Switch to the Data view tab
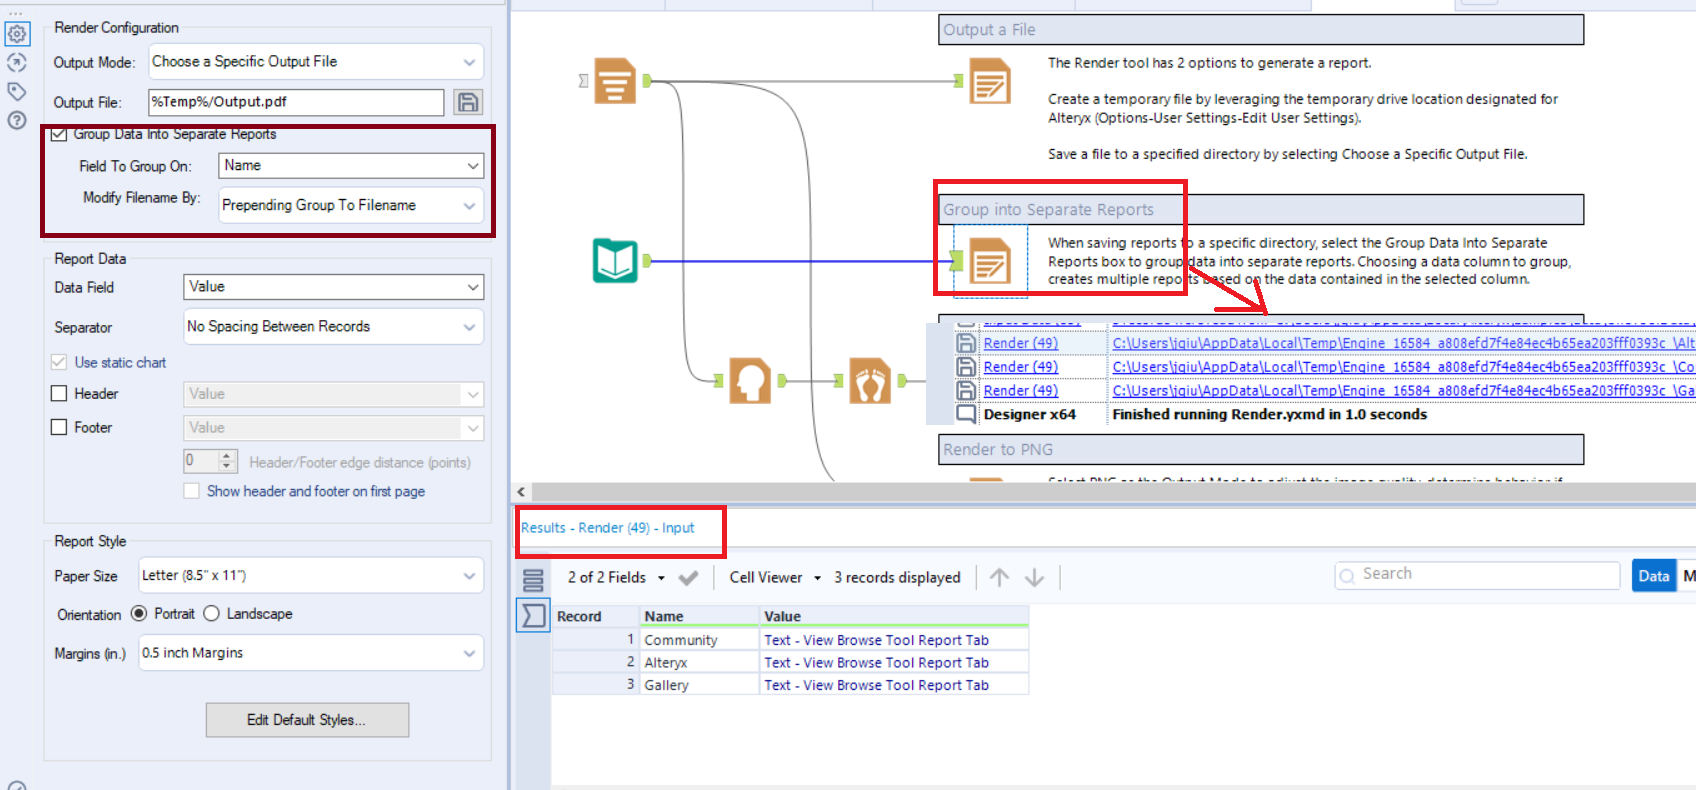The image size is (1696, 790). (x=1653, y=576)
